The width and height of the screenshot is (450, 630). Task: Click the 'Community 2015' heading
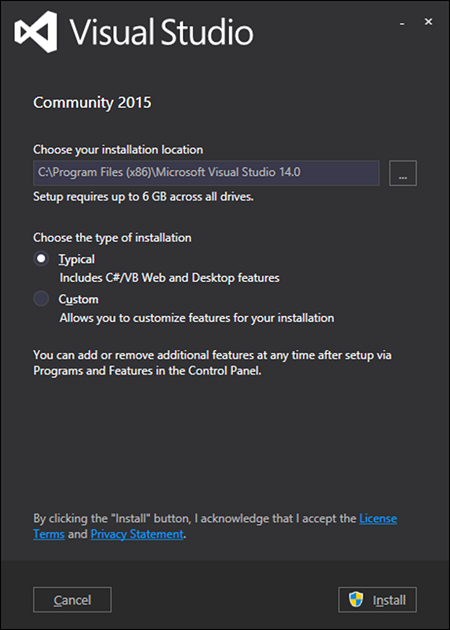(92, 103)
